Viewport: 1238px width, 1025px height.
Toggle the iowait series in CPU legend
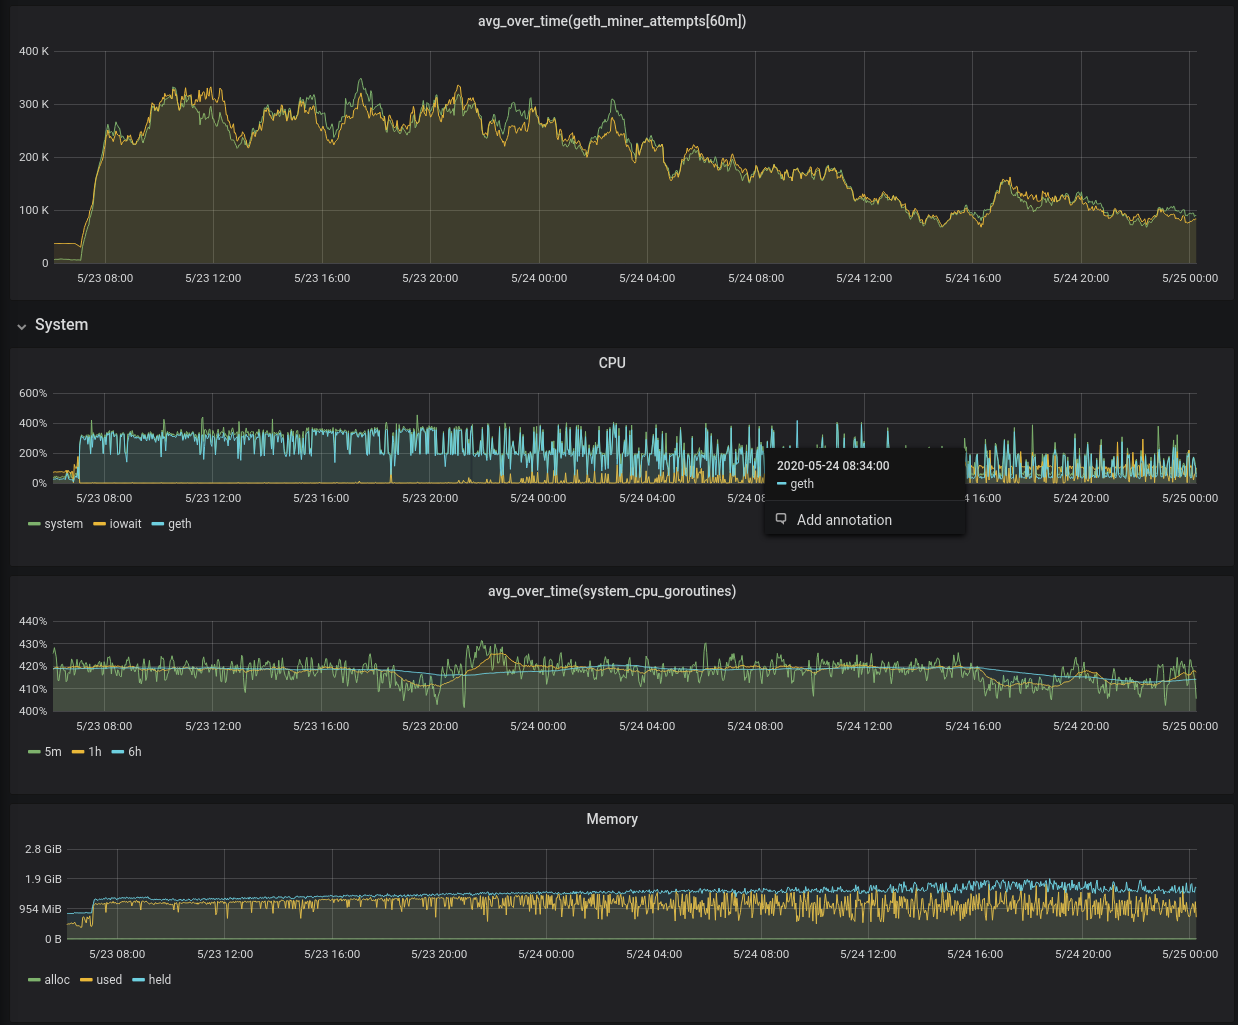click(125, 524)
